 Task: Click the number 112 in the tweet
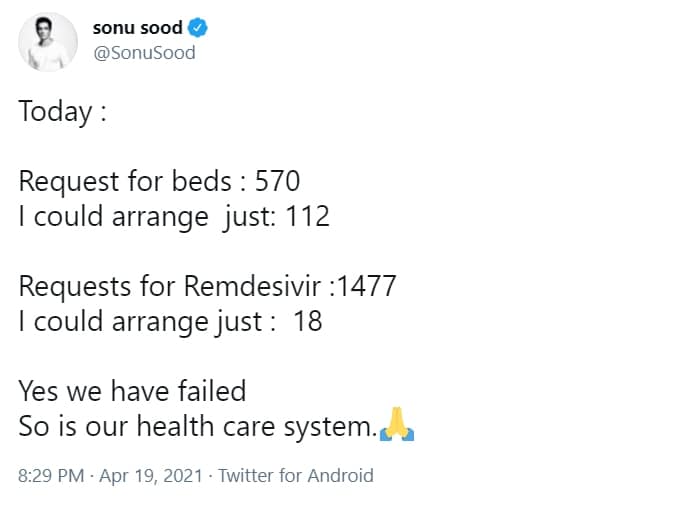click(x=308, y=216)
